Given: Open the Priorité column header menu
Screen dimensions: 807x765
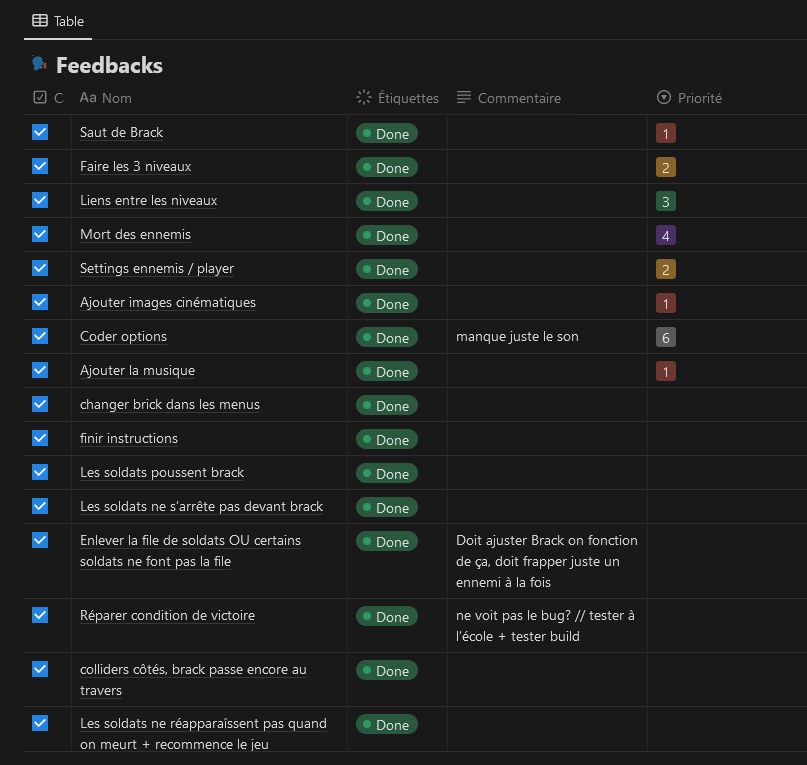Looking at the screenshot, I should pyautogui.click(x=699, y=98).
